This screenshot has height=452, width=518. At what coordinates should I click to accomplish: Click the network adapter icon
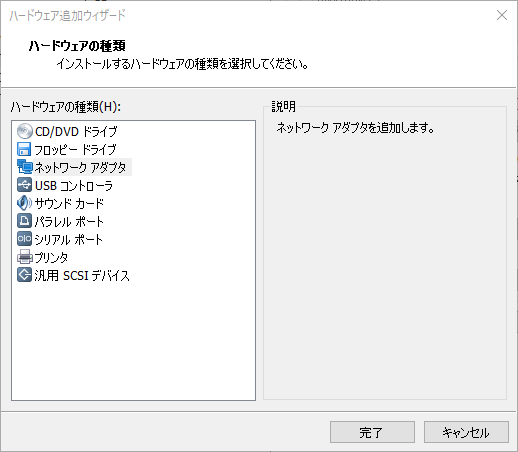(25, 167)
